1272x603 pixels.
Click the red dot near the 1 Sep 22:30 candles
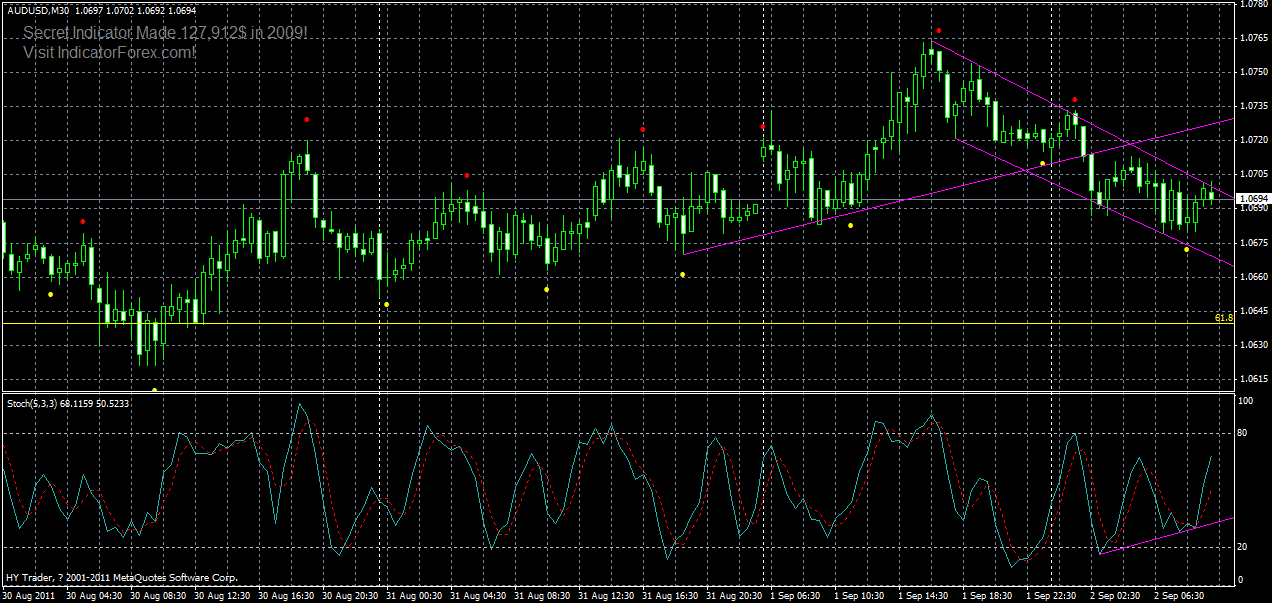[1075, 98]
